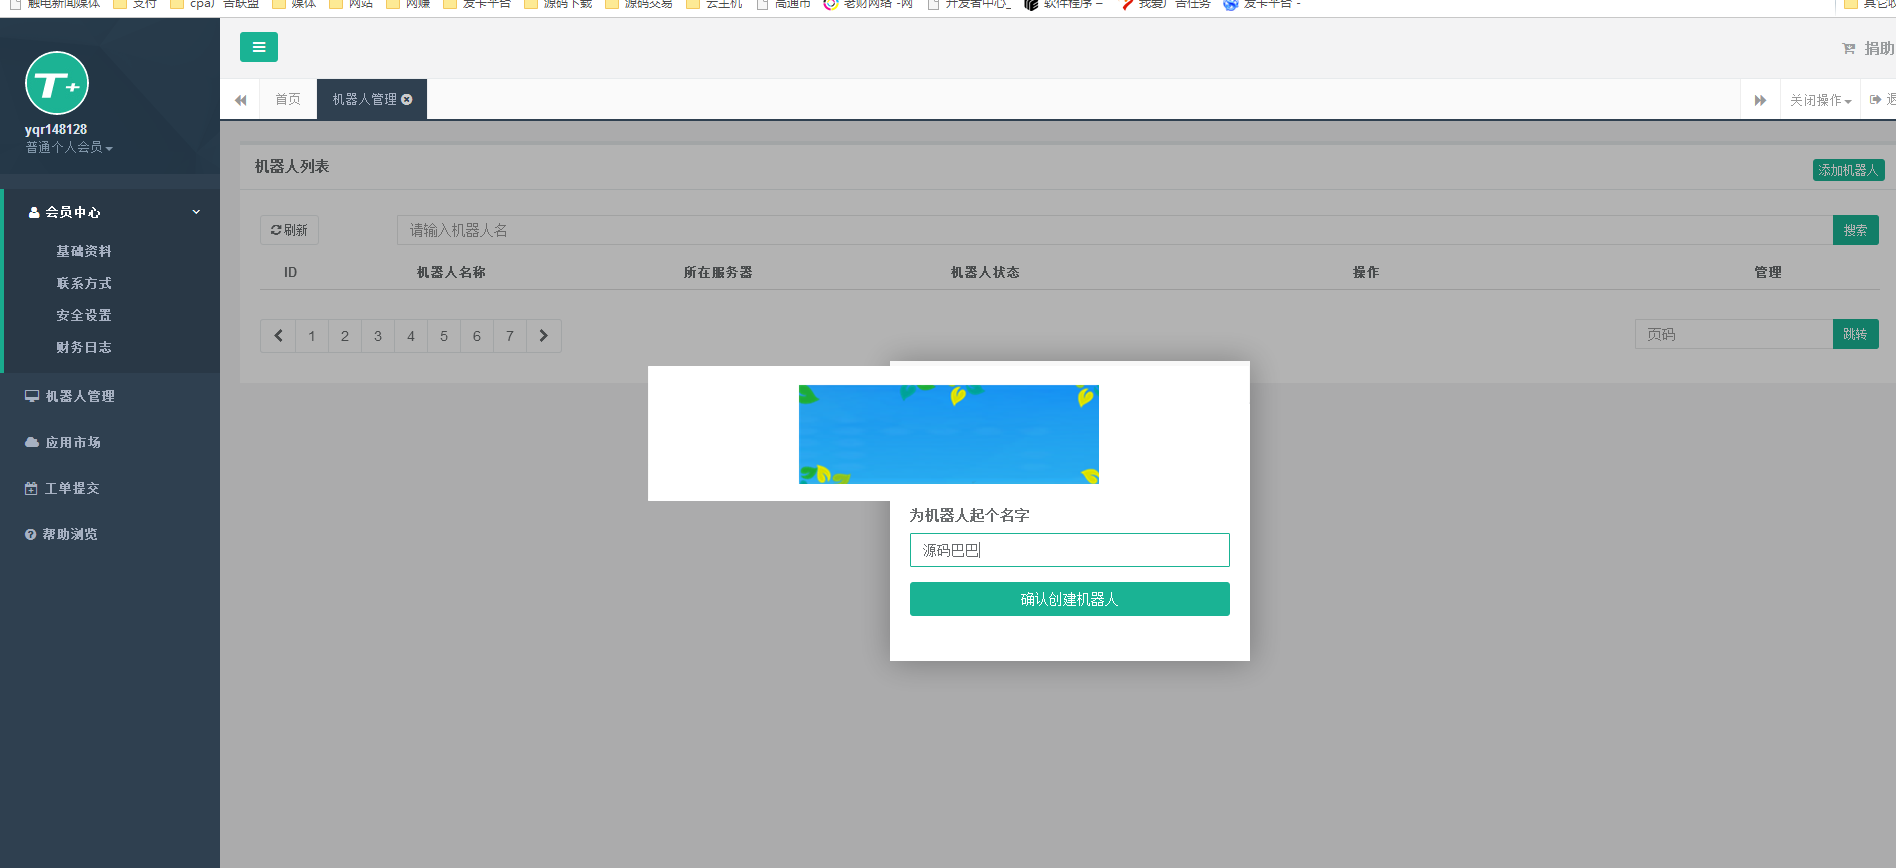This screenshot has height=868, width=1896.
Task: Click the 跳转 page jump button
Action: point(1855,334)
